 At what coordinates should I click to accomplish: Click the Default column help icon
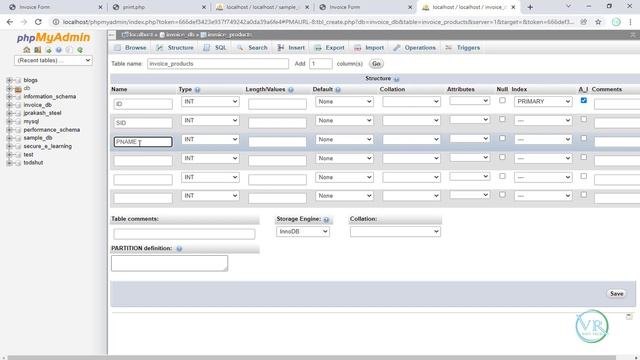338,90
